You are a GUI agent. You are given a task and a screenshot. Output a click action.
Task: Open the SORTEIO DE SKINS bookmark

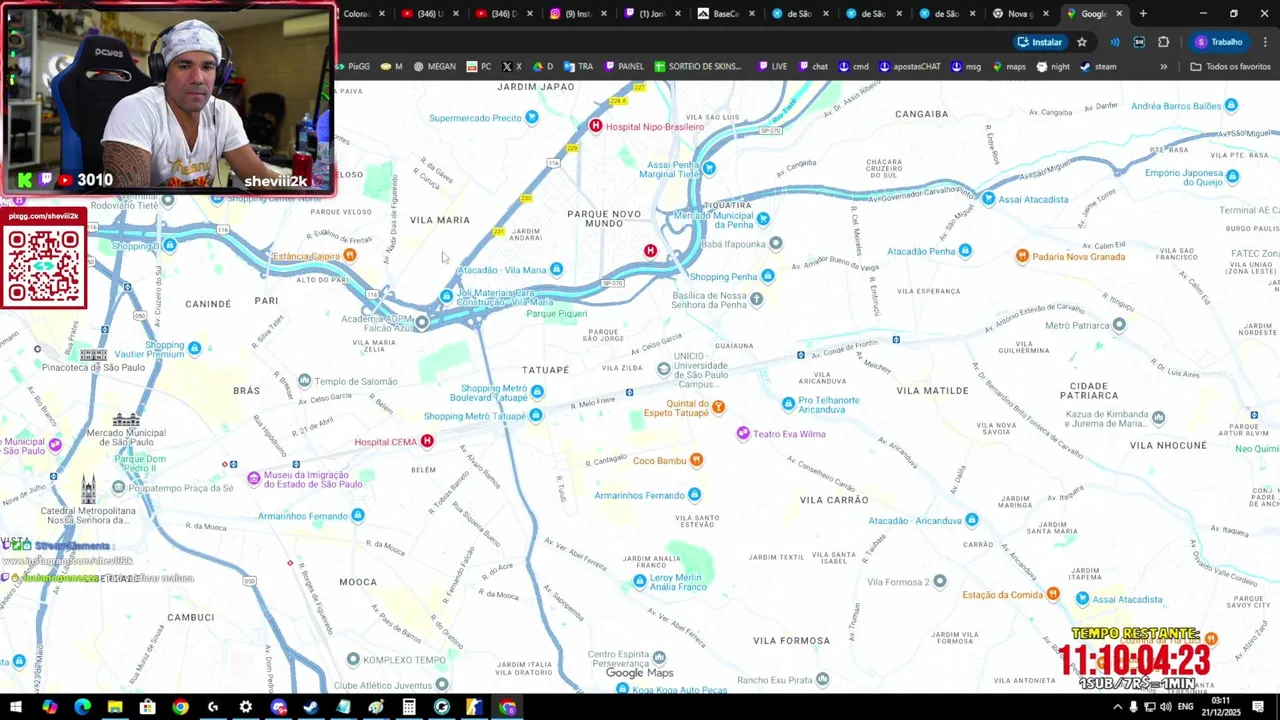(x=698, y=67)
